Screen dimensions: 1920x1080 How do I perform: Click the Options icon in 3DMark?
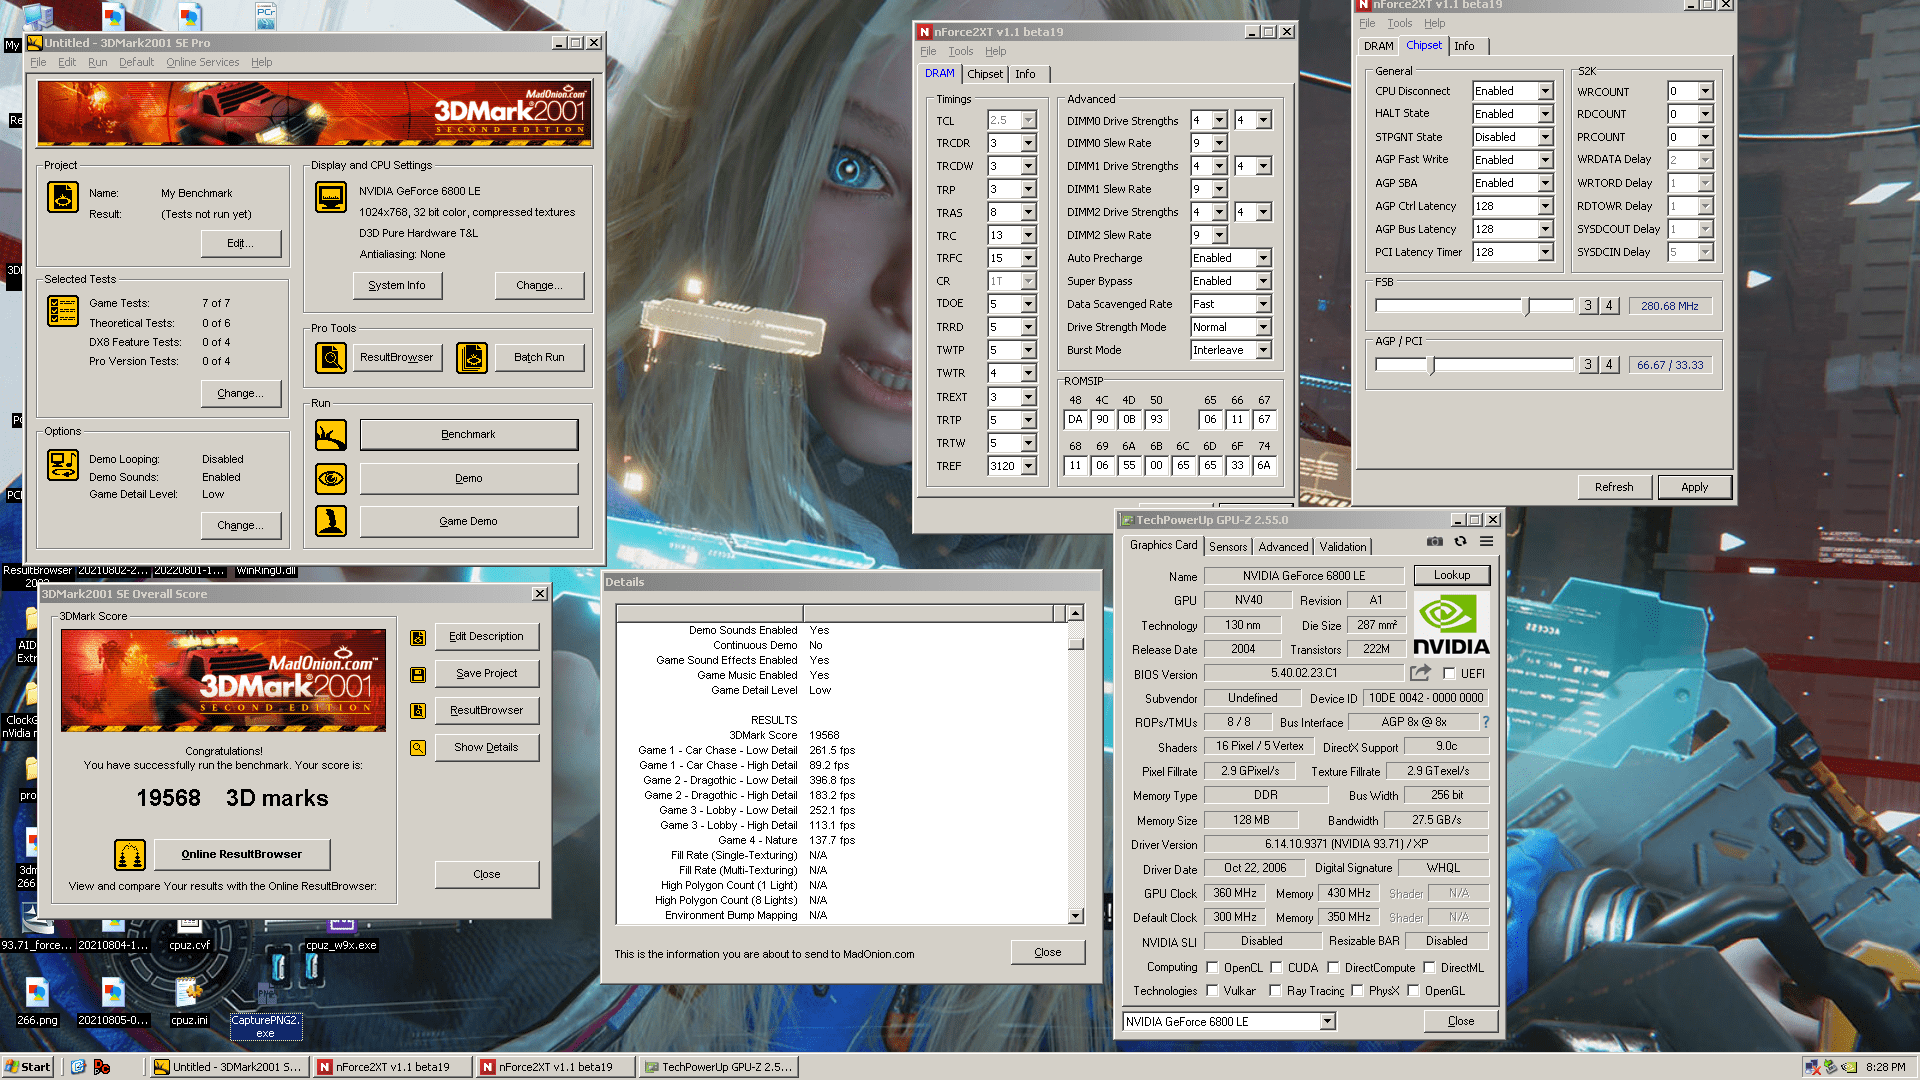(x=63, y=465)
